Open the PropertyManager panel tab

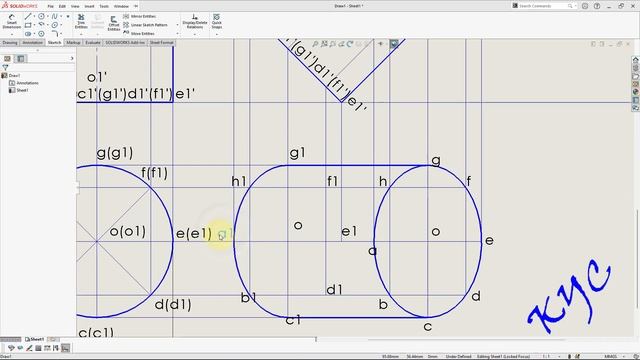point(20,59)
